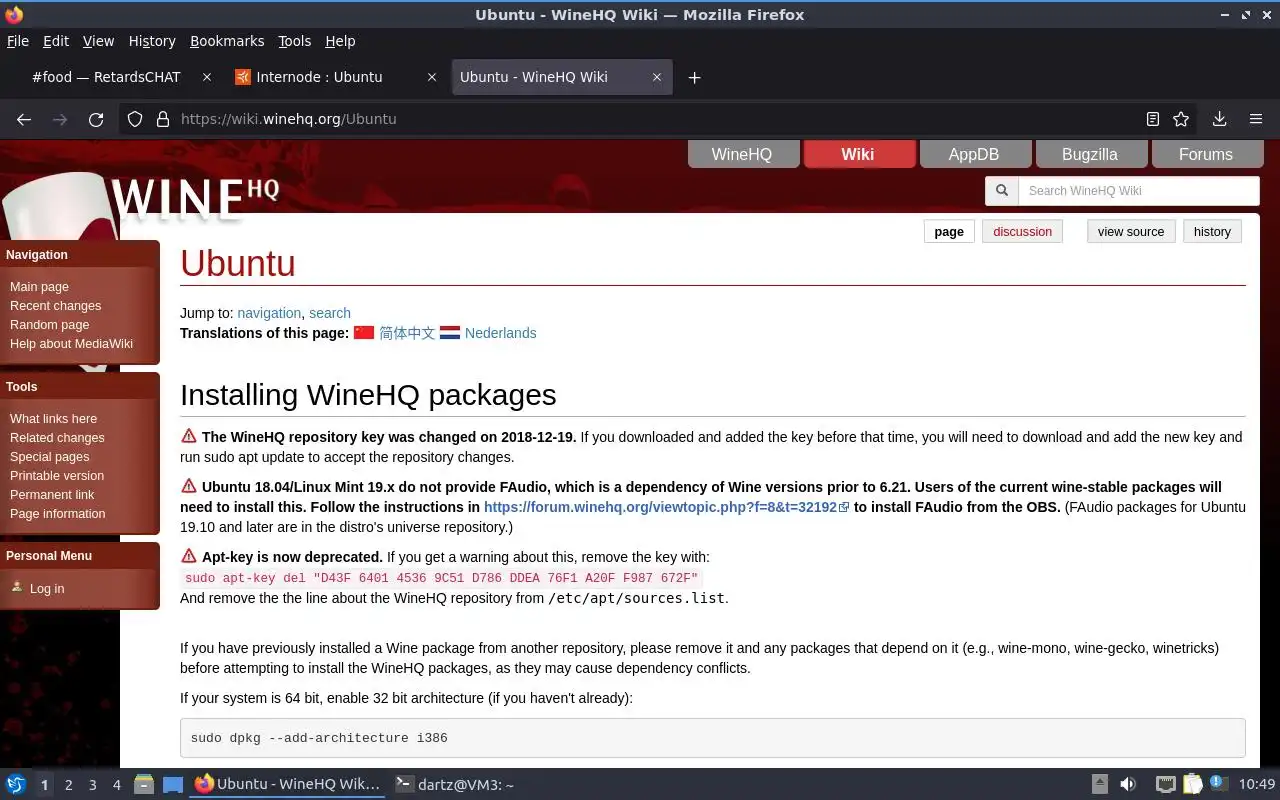Click the wiki search magnifier icon
The width and height of the screenshot is (1280, 800).
(1001, 191)
